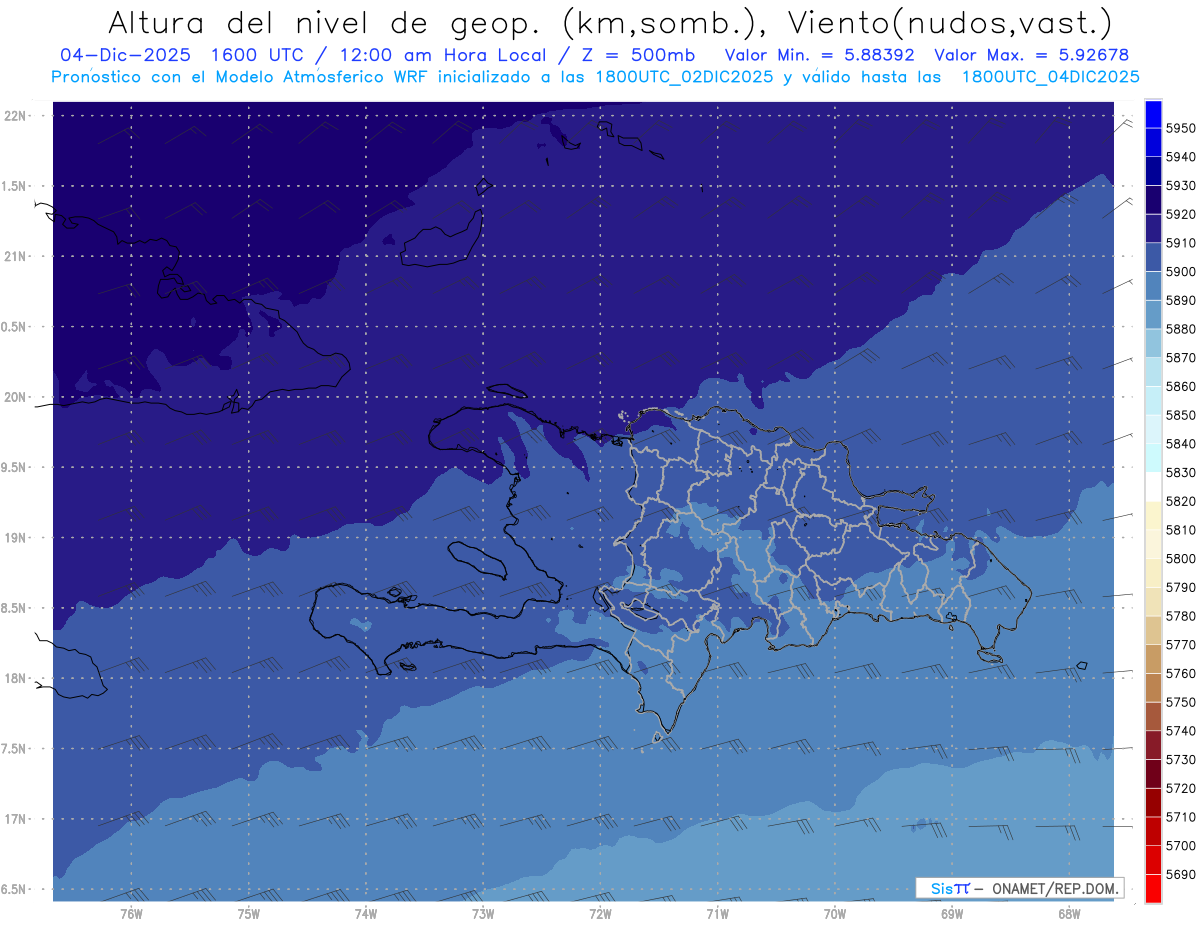This screenshot has width=1200, height=927.
Task: Click the '5920' color bar label
Action: coord(1180,214)
